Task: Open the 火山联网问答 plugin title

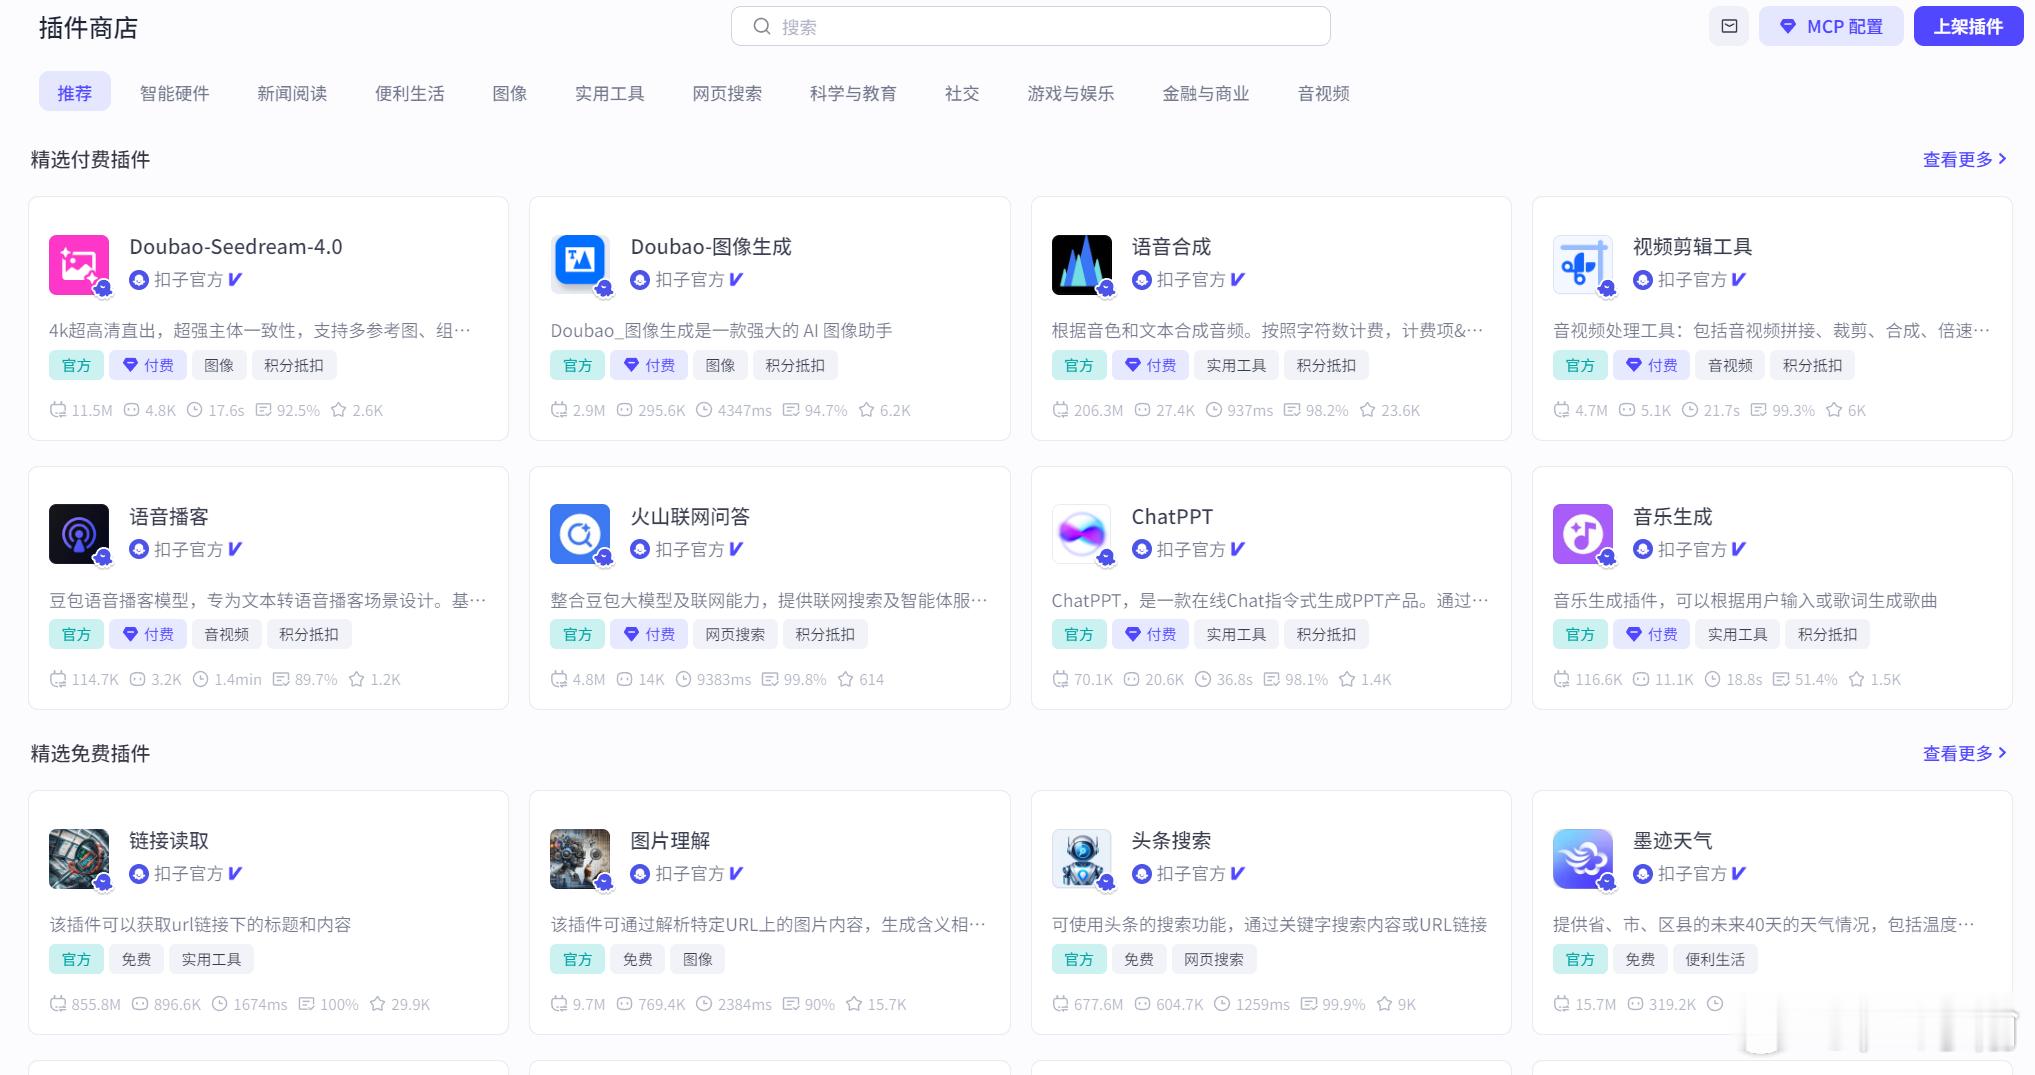Action: point(690,516)
